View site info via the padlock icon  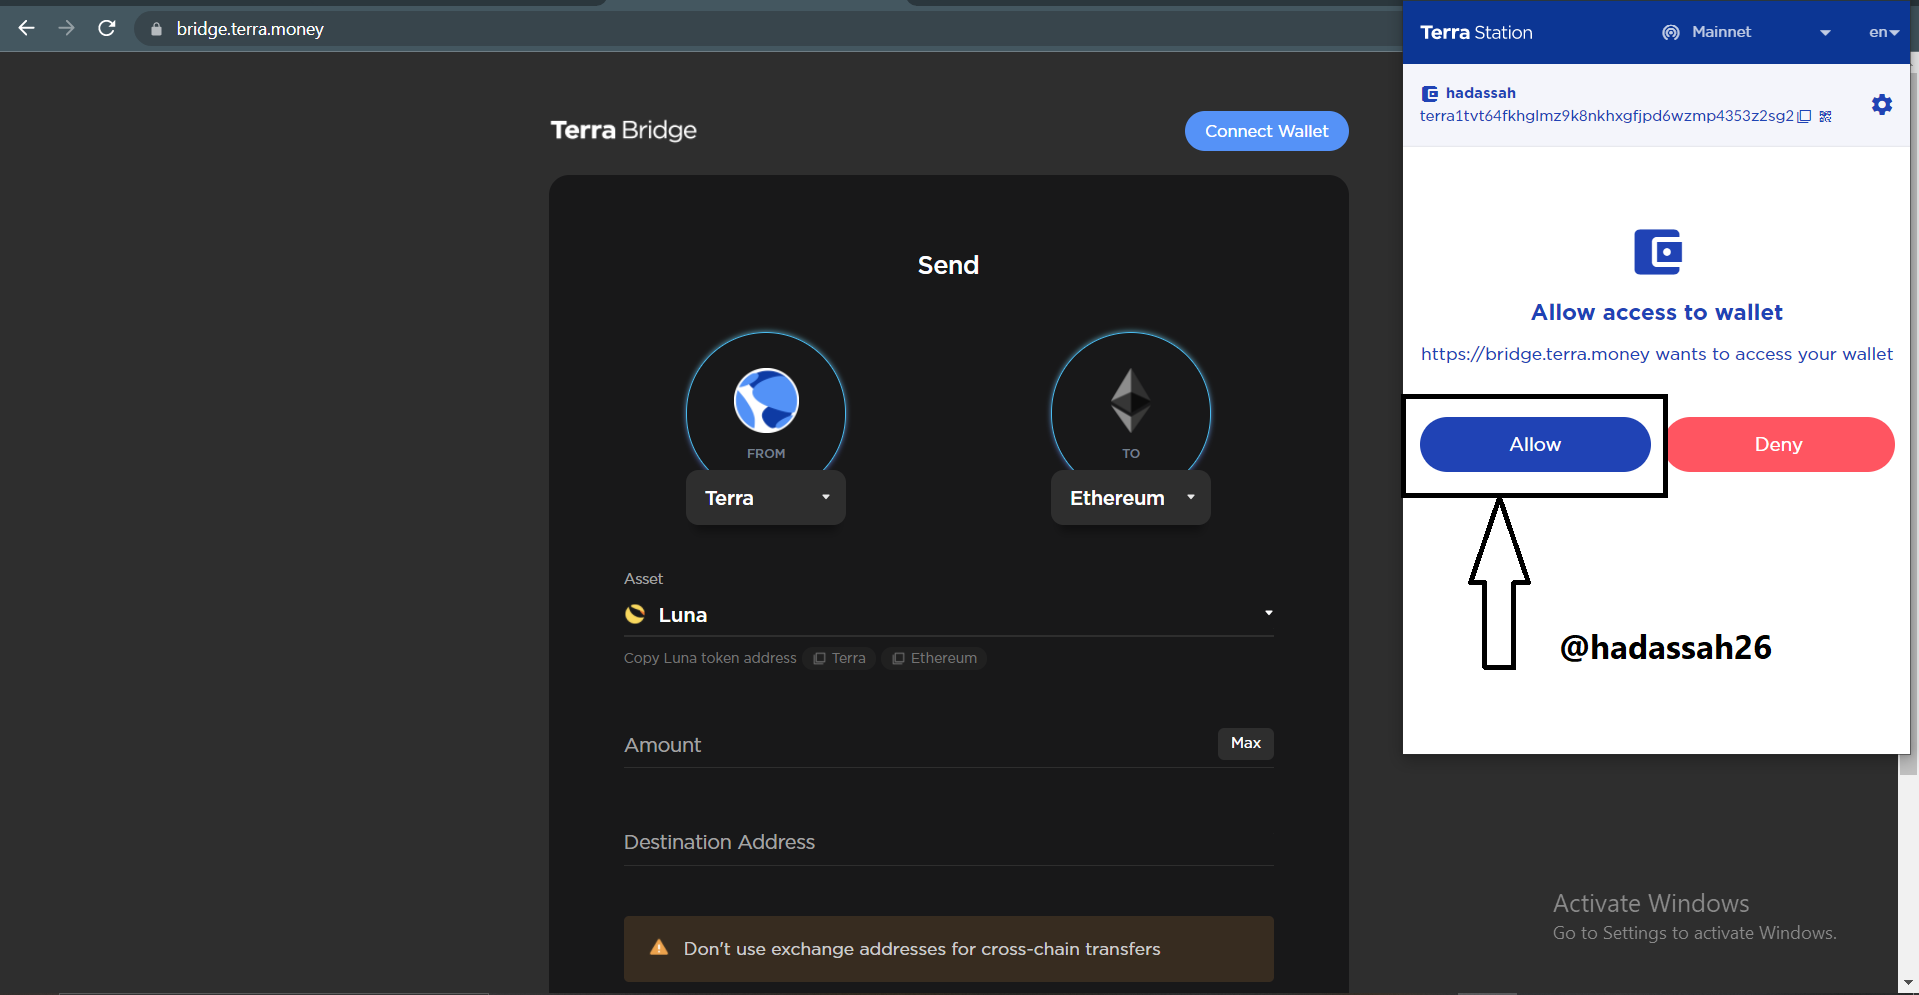[156, 29]
